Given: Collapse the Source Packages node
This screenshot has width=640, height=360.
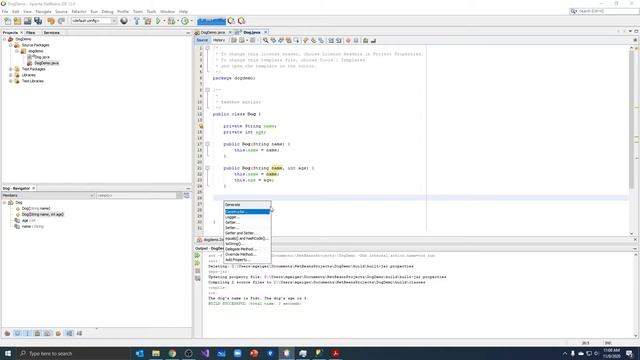Looking at the screenshot, I should [x=11, y=45].
